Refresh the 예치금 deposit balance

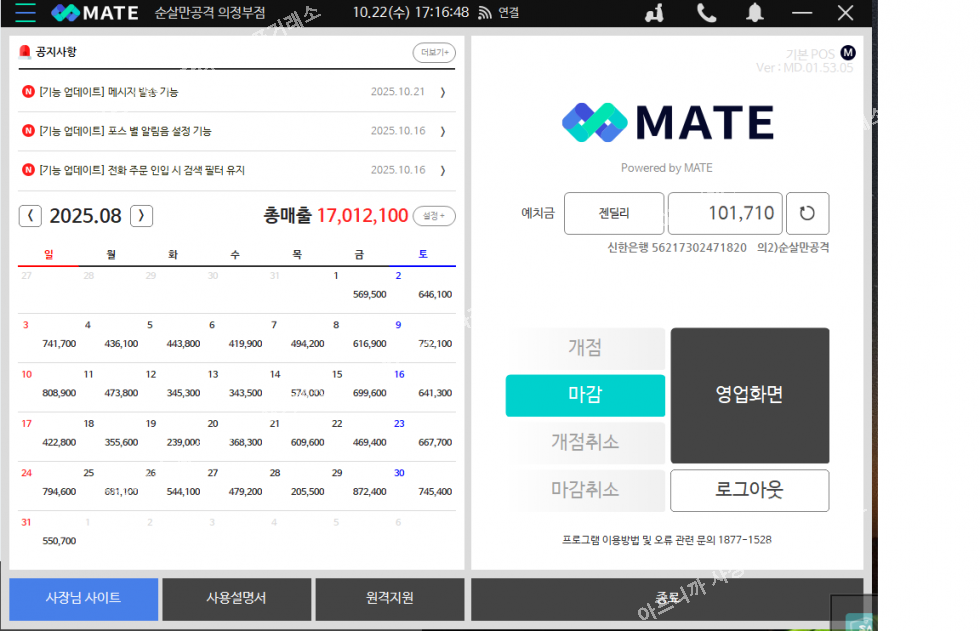point(807,213)
